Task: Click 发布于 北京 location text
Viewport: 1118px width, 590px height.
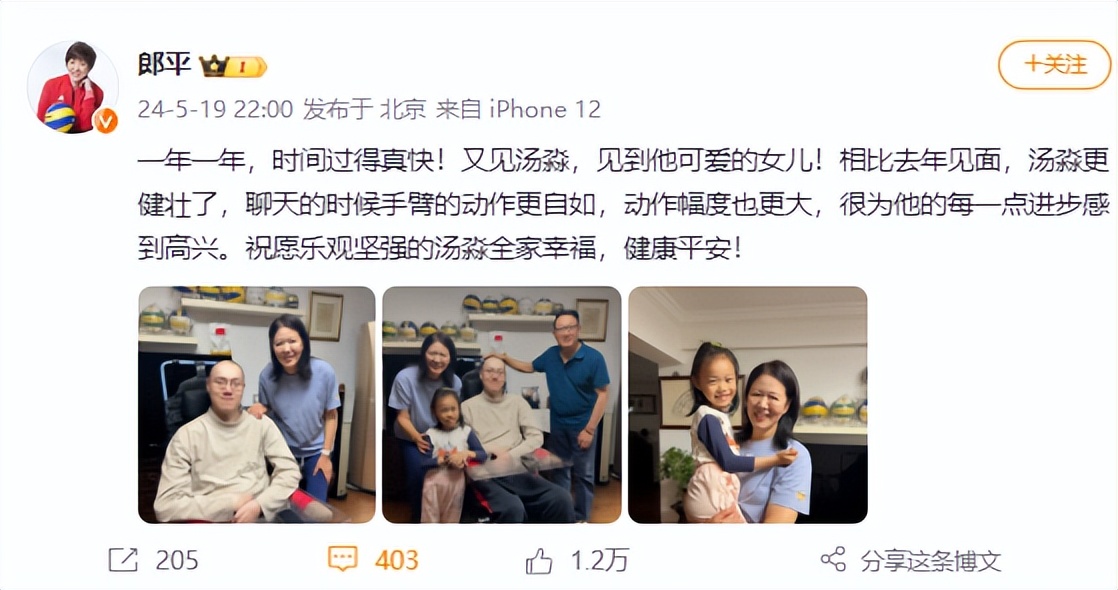Action: click(x=364, y=109)
